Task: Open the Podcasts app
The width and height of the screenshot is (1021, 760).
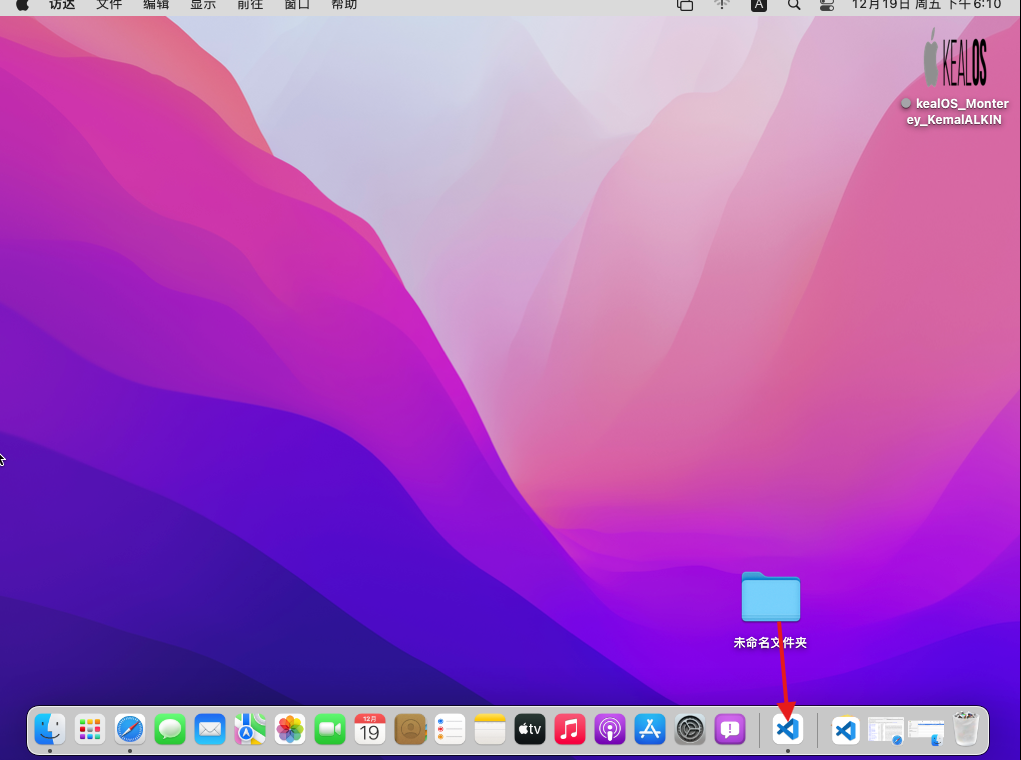Action: [x=610, y=730]
